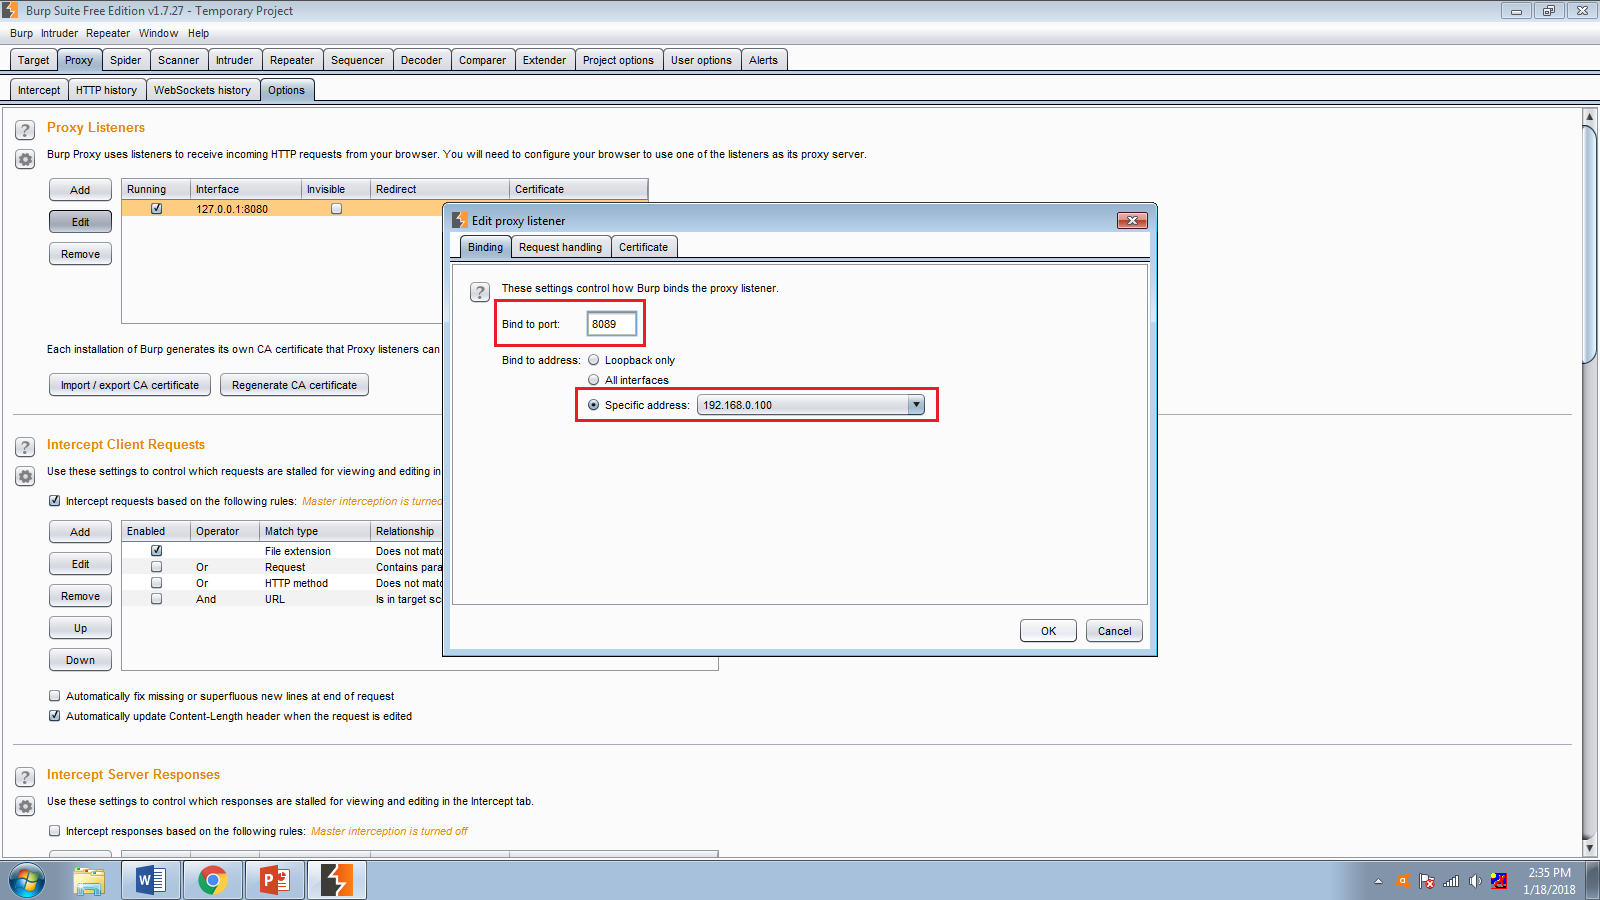Open Intercept Server Responses gear options
The width and height of the screenshot is (1600, 900).
25,806
